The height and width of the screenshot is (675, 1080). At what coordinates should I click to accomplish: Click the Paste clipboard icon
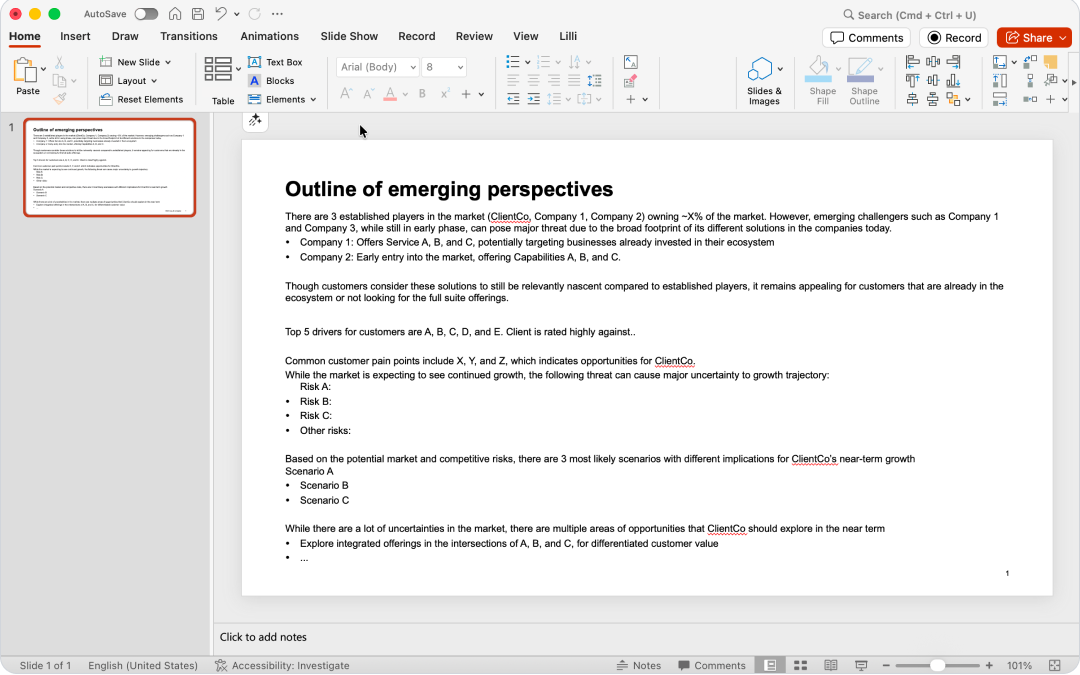25,70
